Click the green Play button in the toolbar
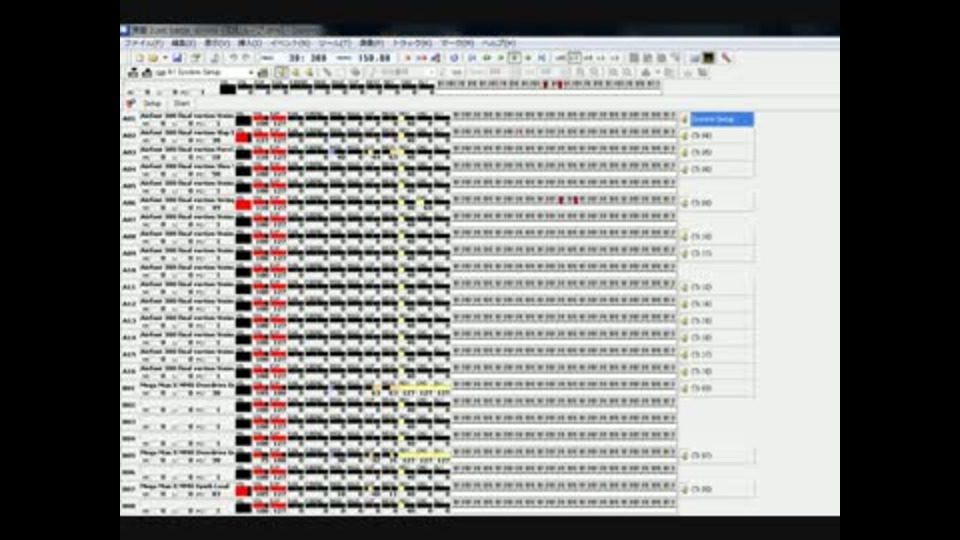The height and width of the screenshot is (540, 960). click(x=501, y=58)
